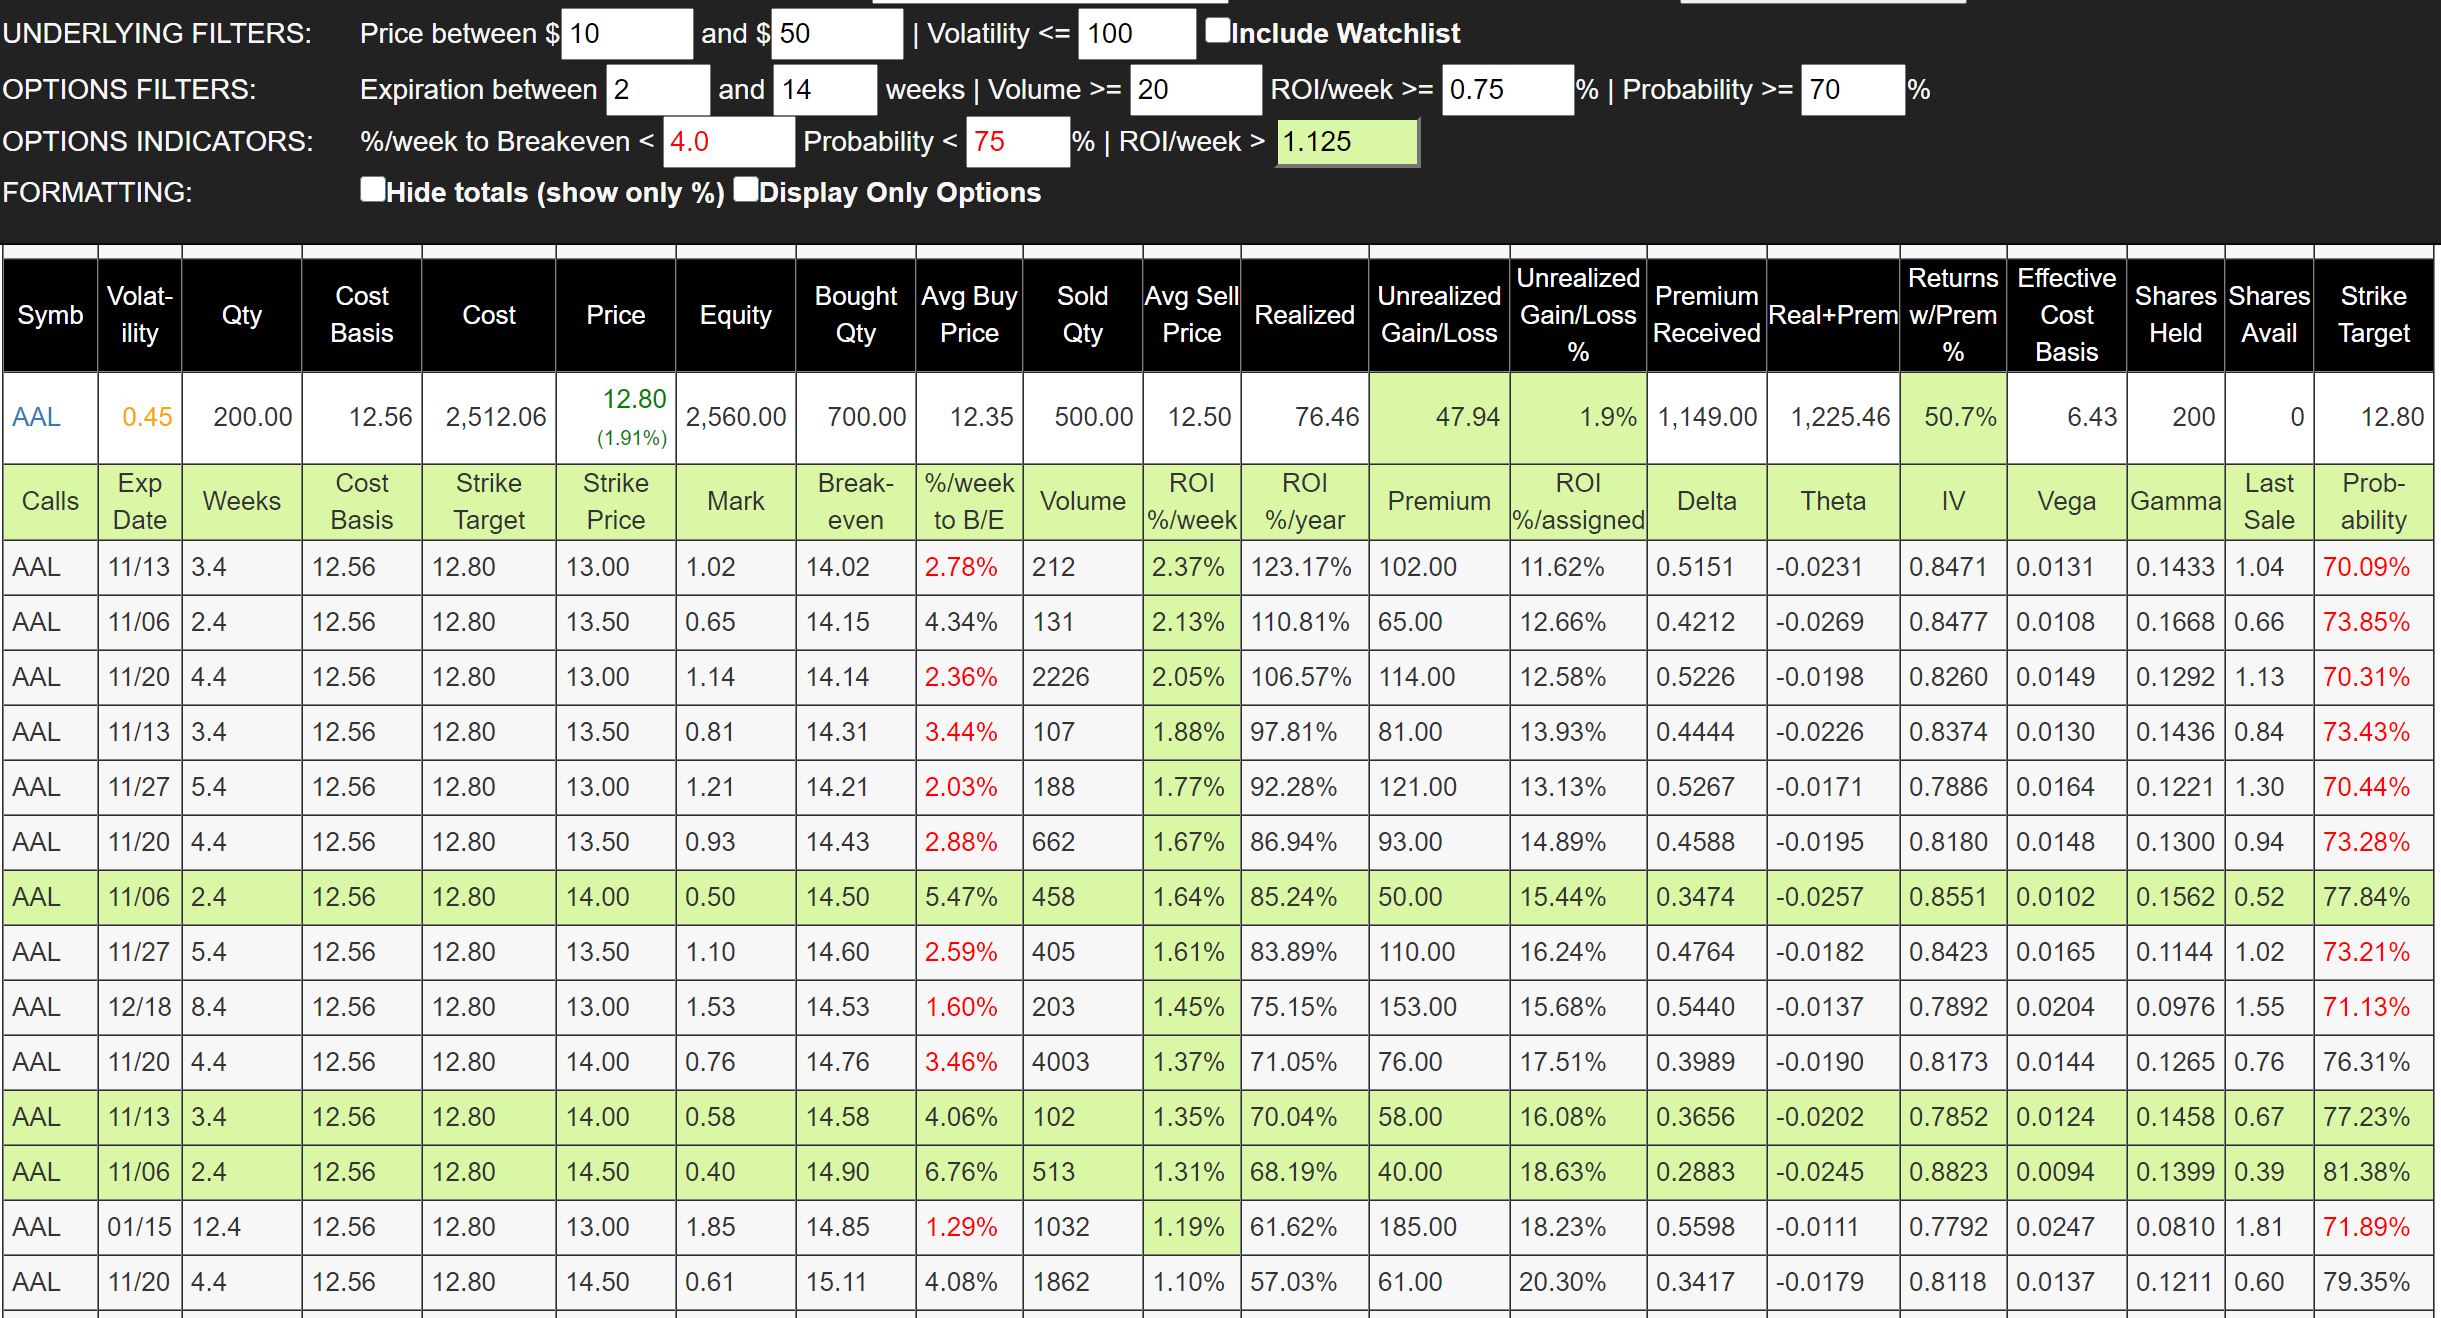This screenshot has width=2441, height=1318.
Task: Click the minimum expiration weeks field showing 2
Action: (657, 90)
